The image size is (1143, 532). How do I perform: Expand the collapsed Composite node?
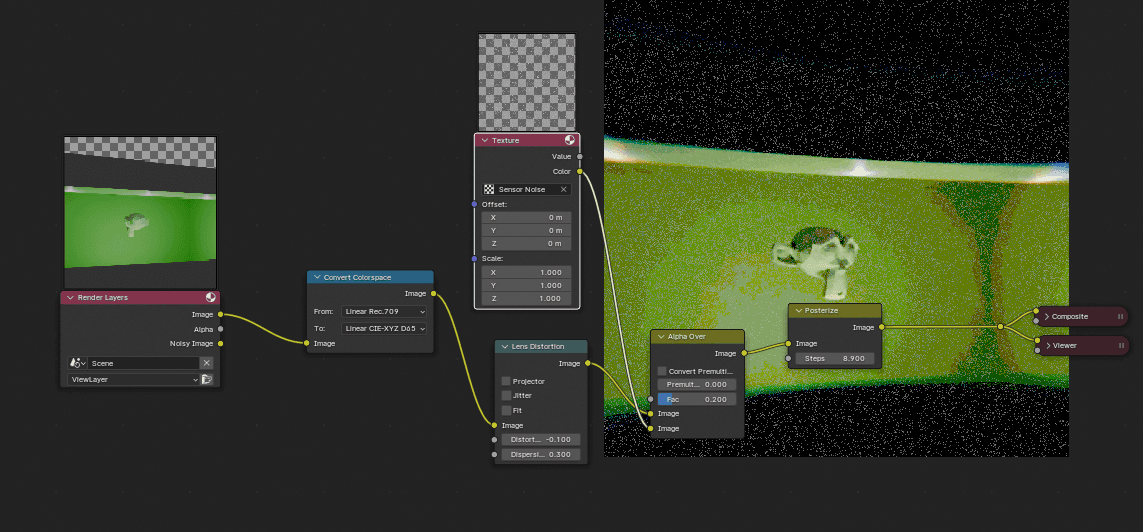coord(1047,317)
